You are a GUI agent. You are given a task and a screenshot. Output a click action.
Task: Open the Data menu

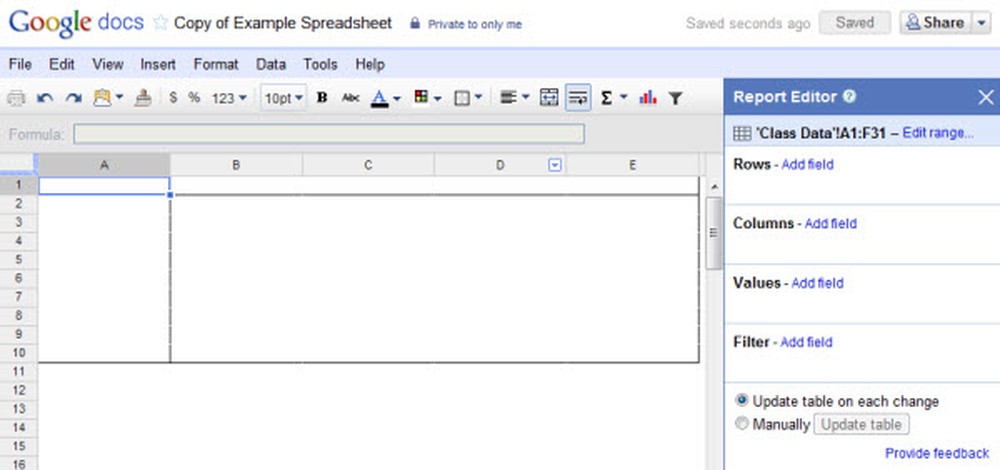click(270, 64)
